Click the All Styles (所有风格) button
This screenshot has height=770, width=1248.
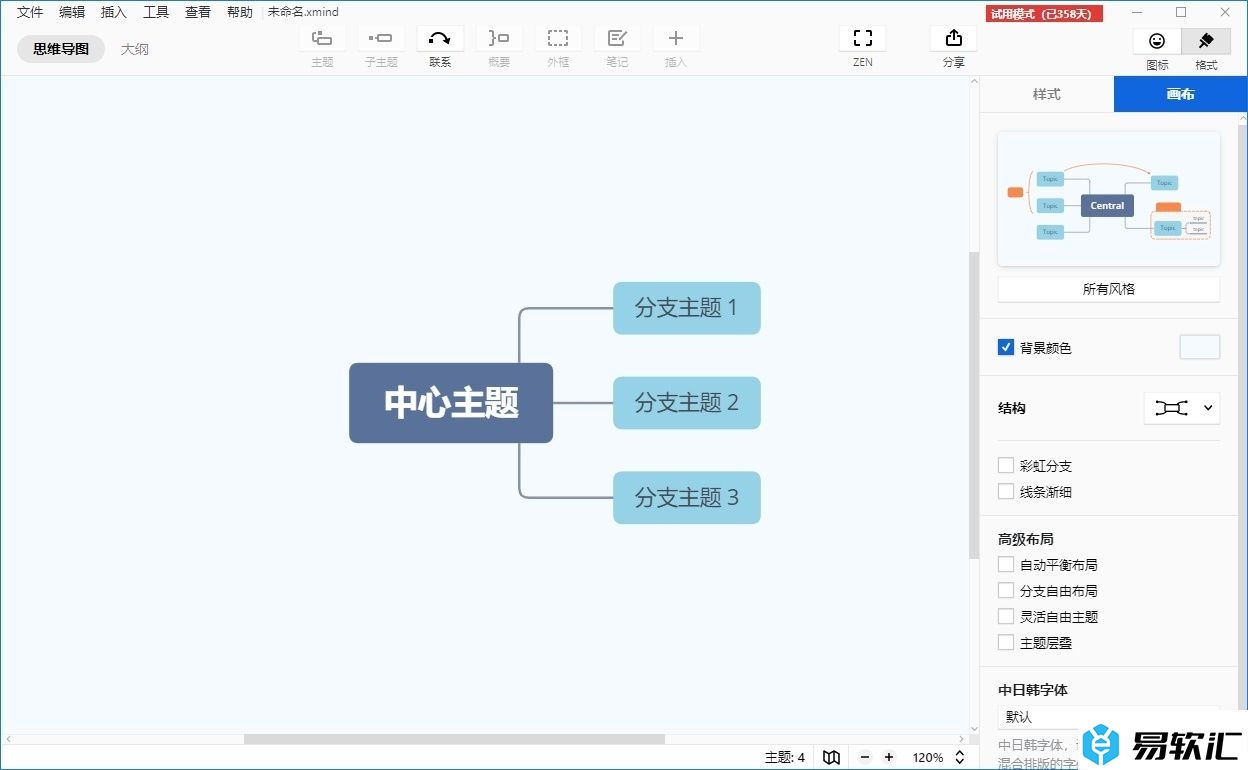[x=1109, y=289]
